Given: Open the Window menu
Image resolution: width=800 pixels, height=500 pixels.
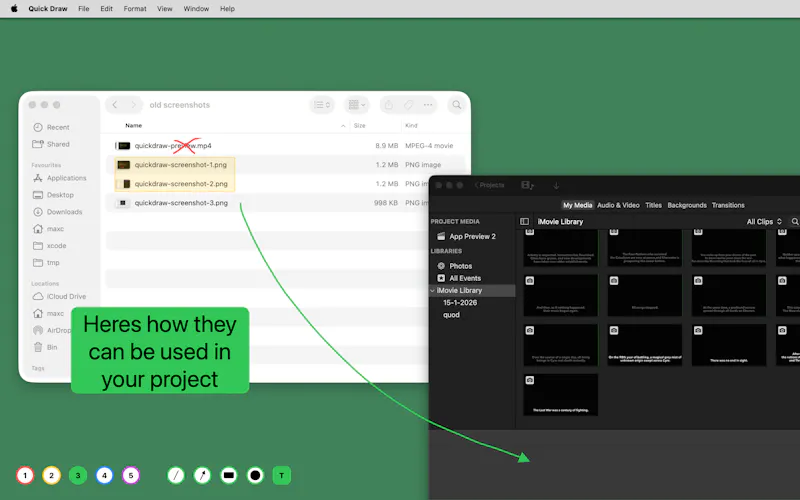Looking at the screenshot, I should tap(196, 9).
